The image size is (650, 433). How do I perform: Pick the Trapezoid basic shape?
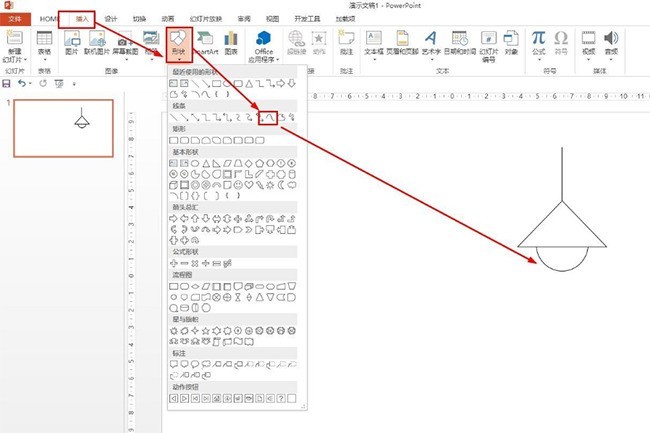[x=238, y=163]
